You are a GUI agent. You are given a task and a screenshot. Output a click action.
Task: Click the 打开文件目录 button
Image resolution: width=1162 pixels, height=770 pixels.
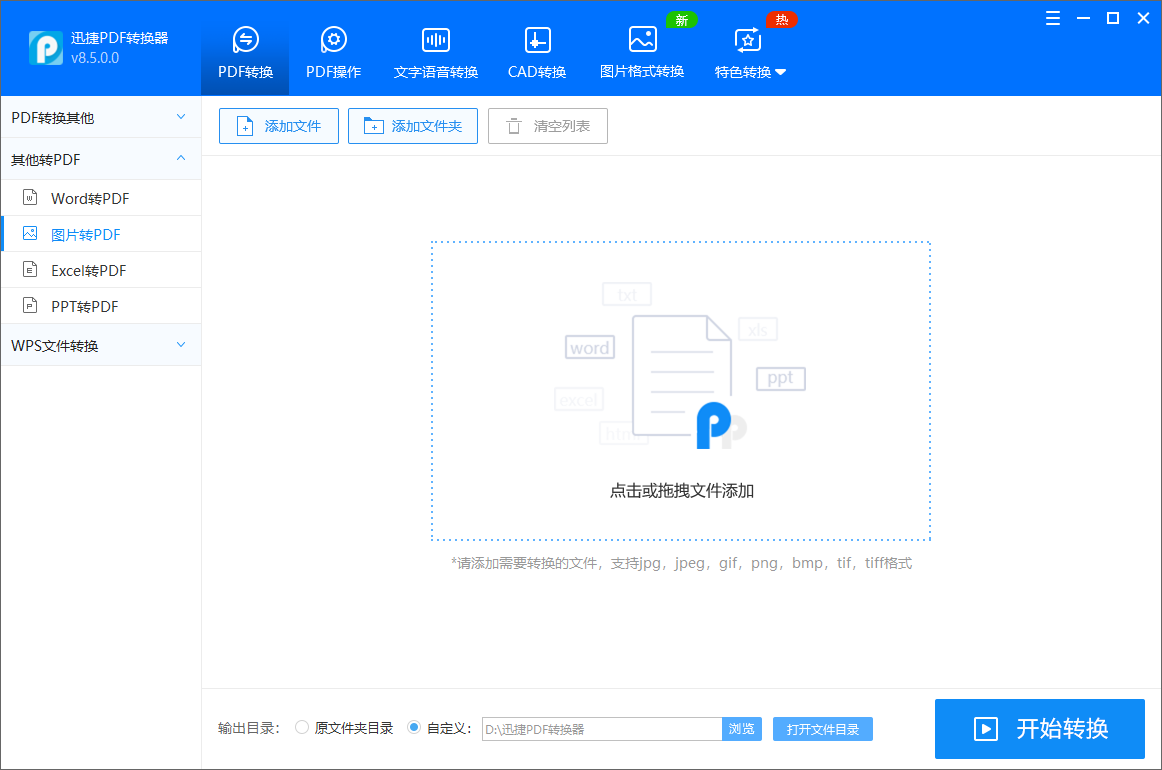823,728
